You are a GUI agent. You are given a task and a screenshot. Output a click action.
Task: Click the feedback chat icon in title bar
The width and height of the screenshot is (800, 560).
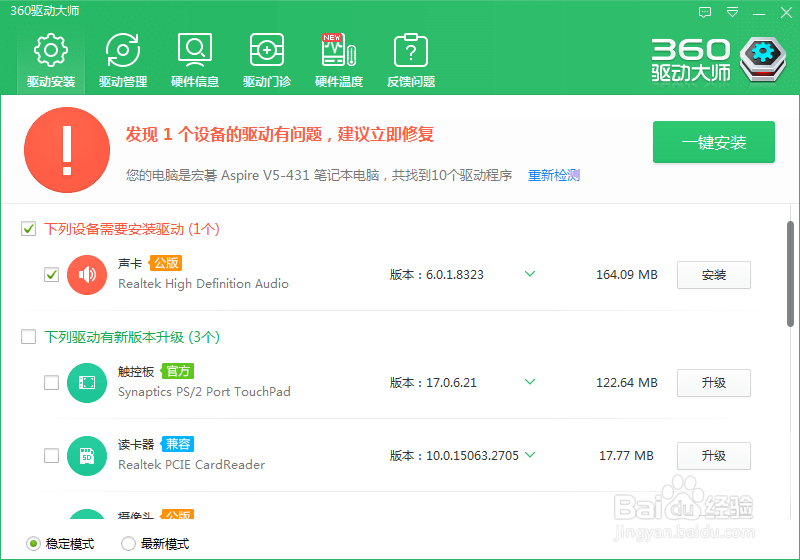coord(705,12)
